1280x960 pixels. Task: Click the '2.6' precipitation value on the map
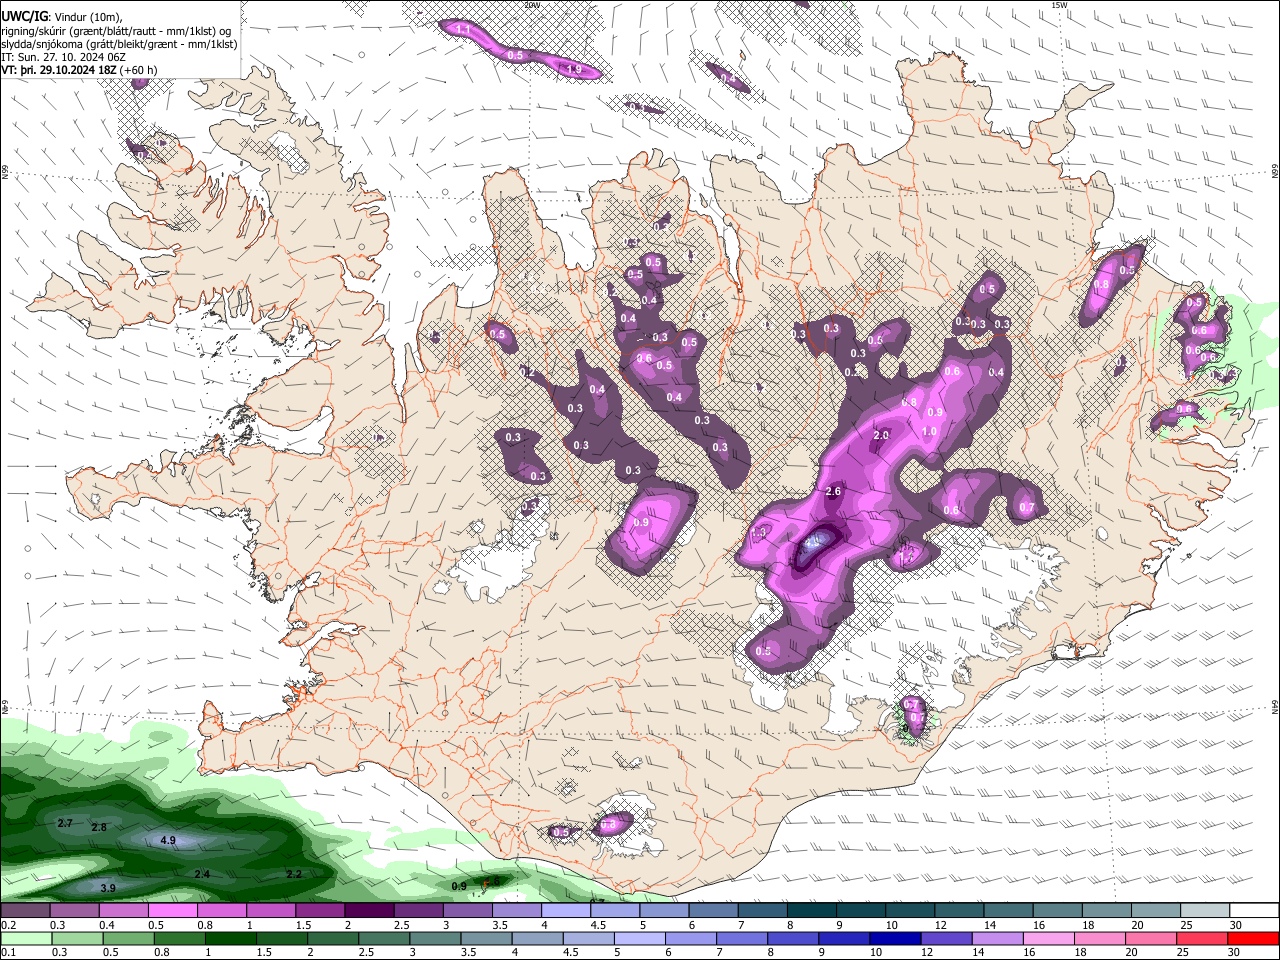point(833,491)
